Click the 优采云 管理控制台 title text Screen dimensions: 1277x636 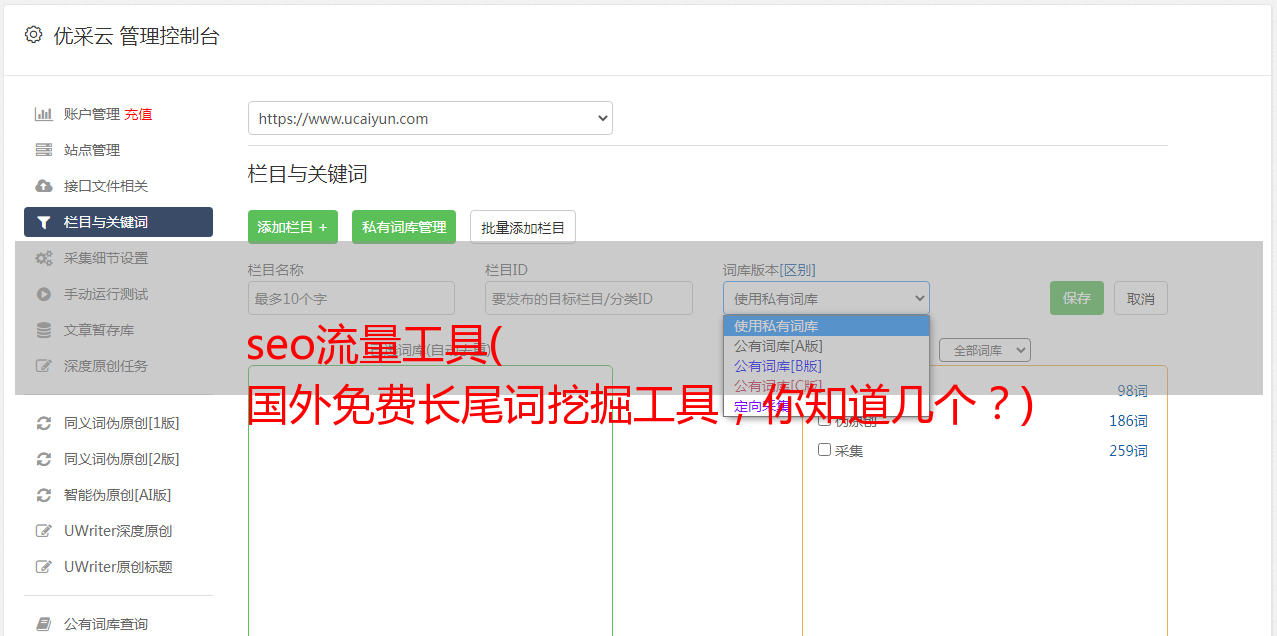tap(136, 36)
